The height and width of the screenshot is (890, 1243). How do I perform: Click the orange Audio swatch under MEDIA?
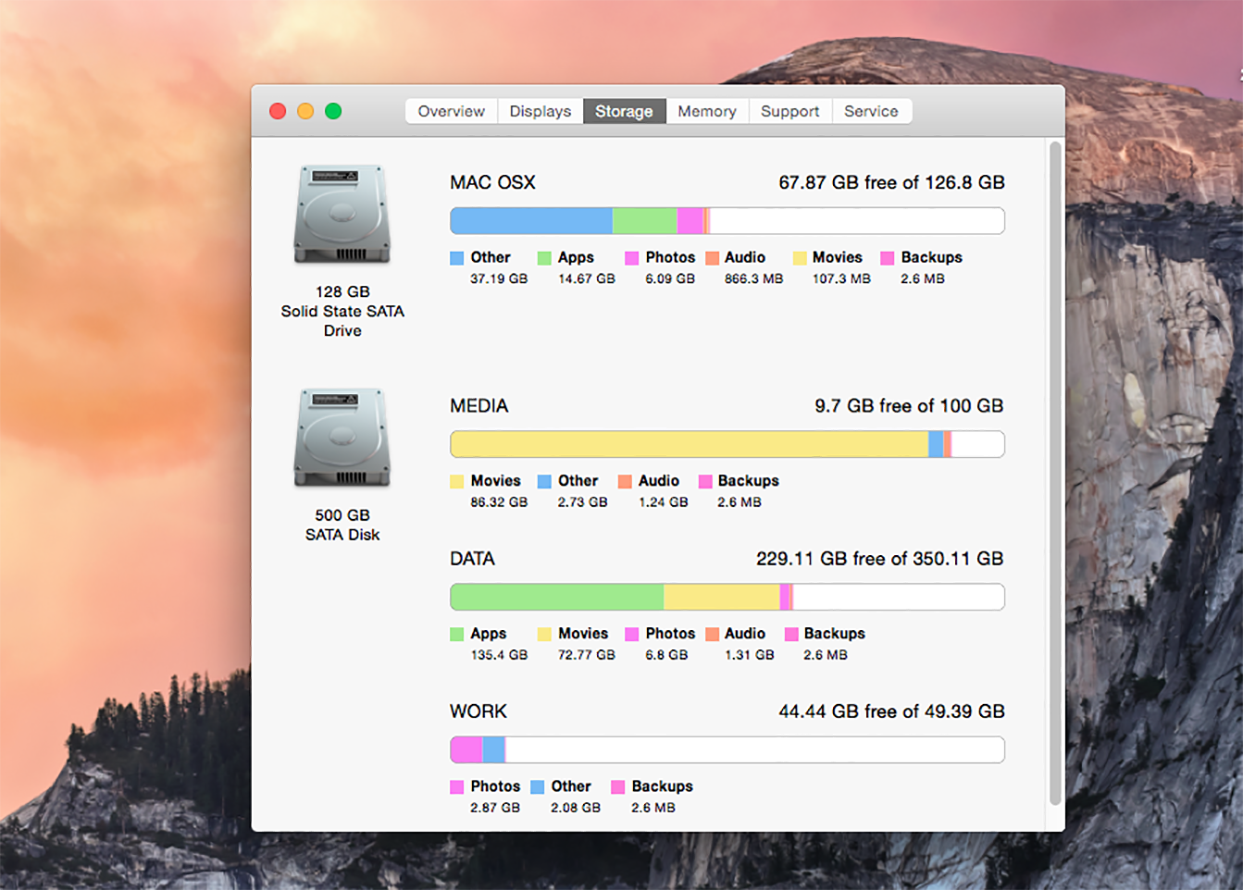625,482
